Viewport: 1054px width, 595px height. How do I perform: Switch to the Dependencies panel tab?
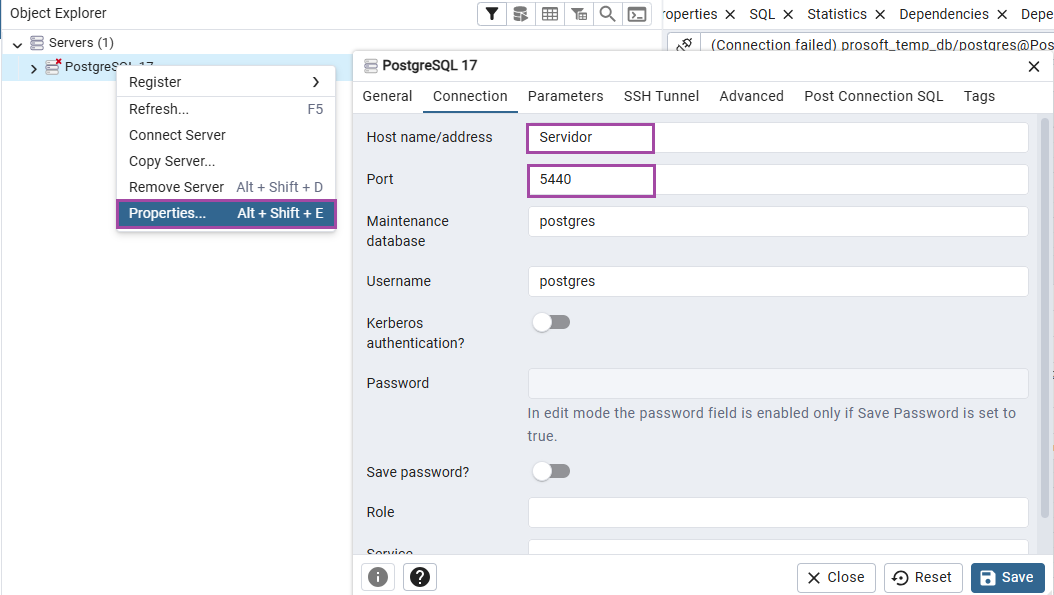(x=944, y=14)
